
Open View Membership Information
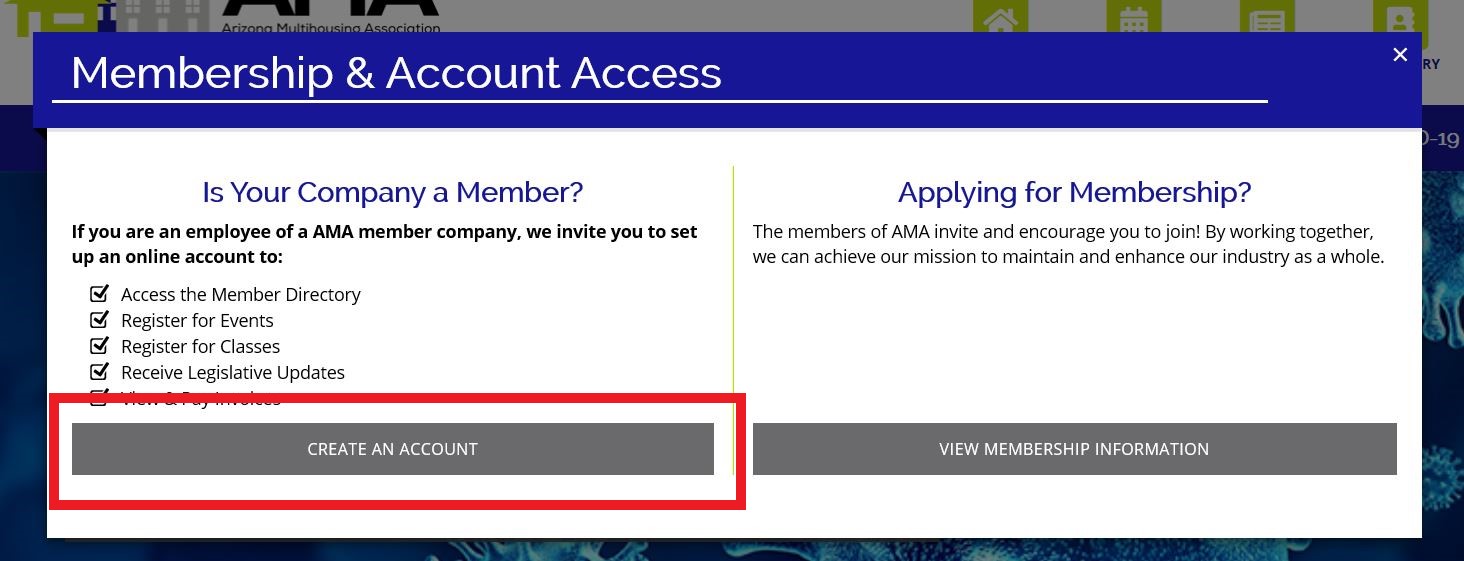(1074, 449)
